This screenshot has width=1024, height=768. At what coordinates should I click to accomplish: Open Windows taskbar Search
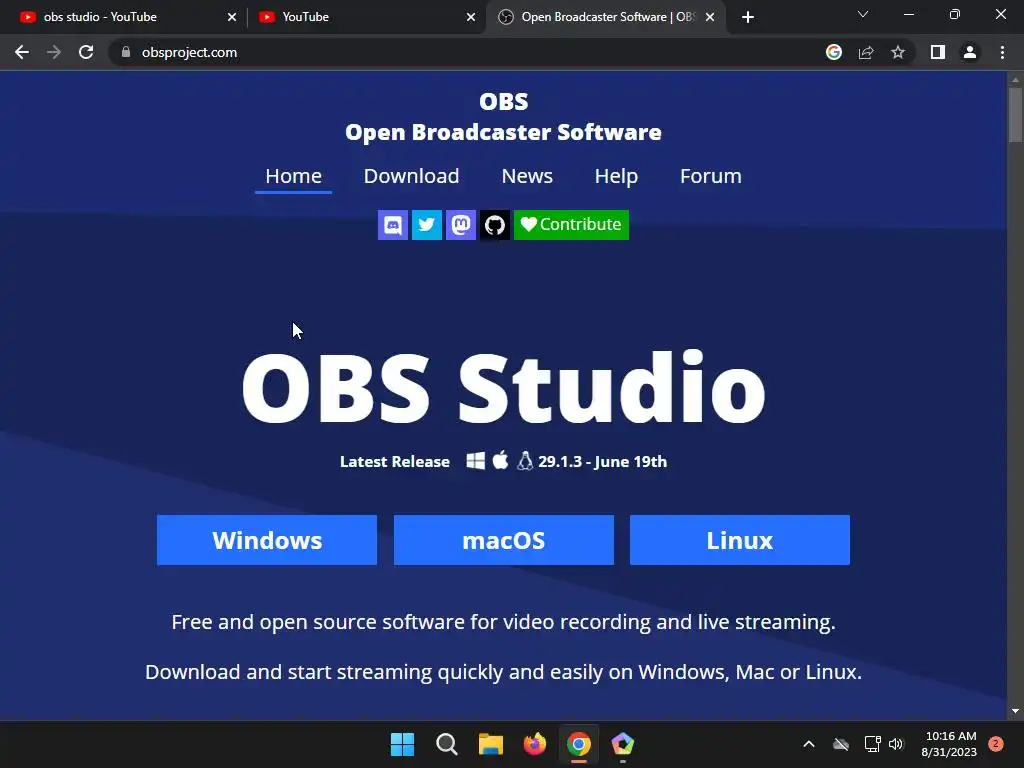(x=447, y=744)
